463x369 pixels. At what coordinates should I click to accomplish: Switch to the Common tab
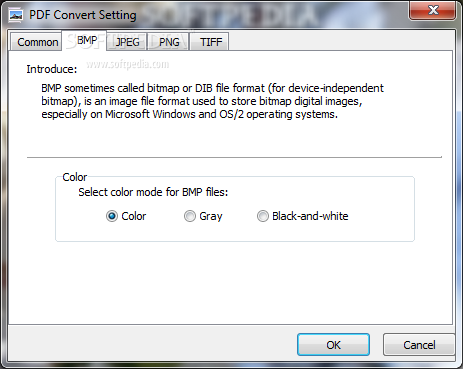click(x=36, y=42)
